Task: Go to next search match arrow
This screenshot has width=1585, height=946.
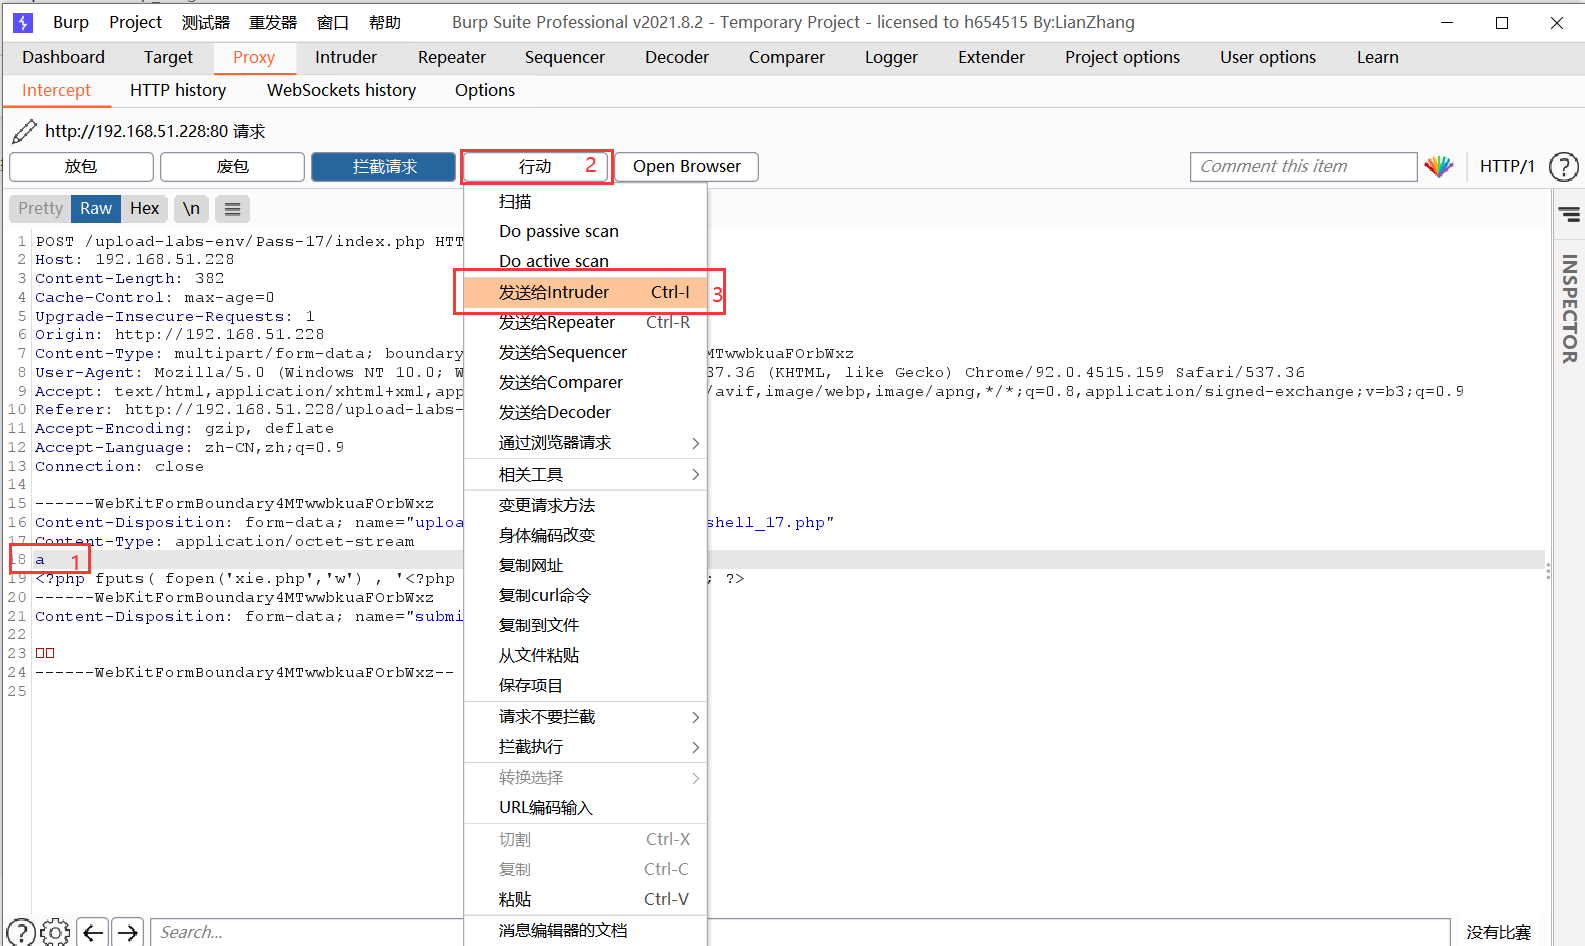Action: [x=128, y=932]
